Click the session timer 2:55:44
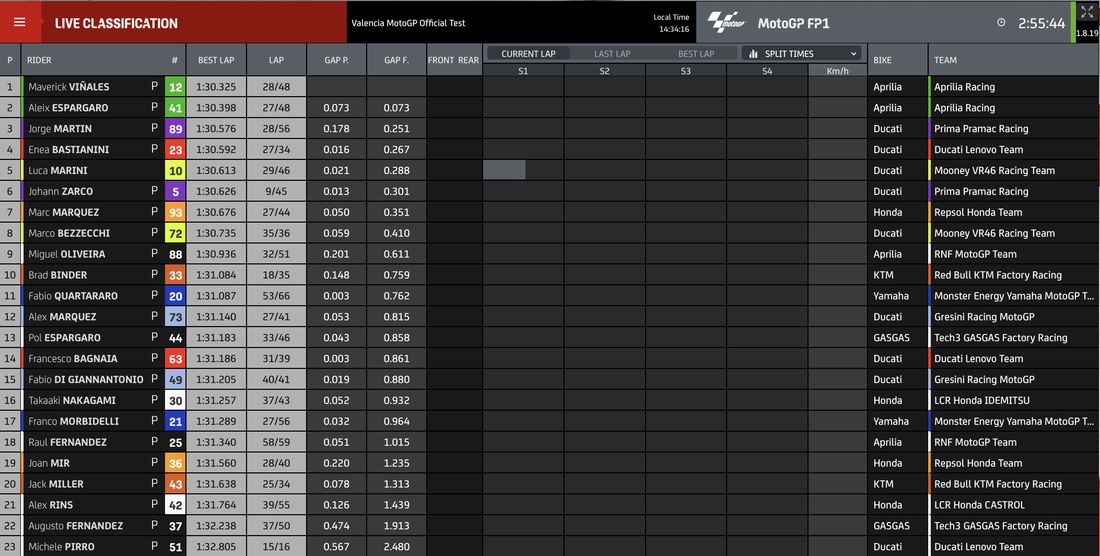The height and width of the screenshot is (556, 1100). [x=1042, y=23]
